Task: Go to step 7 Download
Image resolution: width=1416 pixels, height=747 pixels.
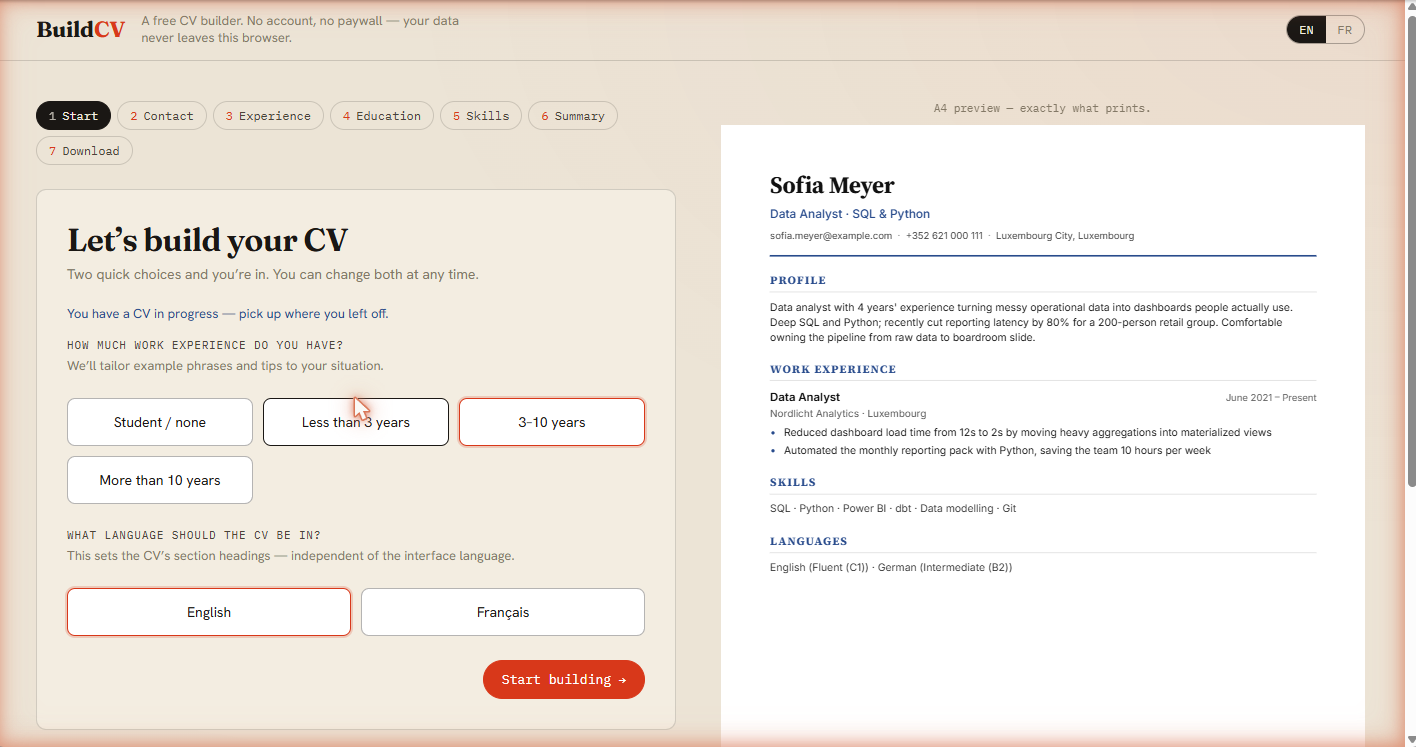Action: pos(84,151)
